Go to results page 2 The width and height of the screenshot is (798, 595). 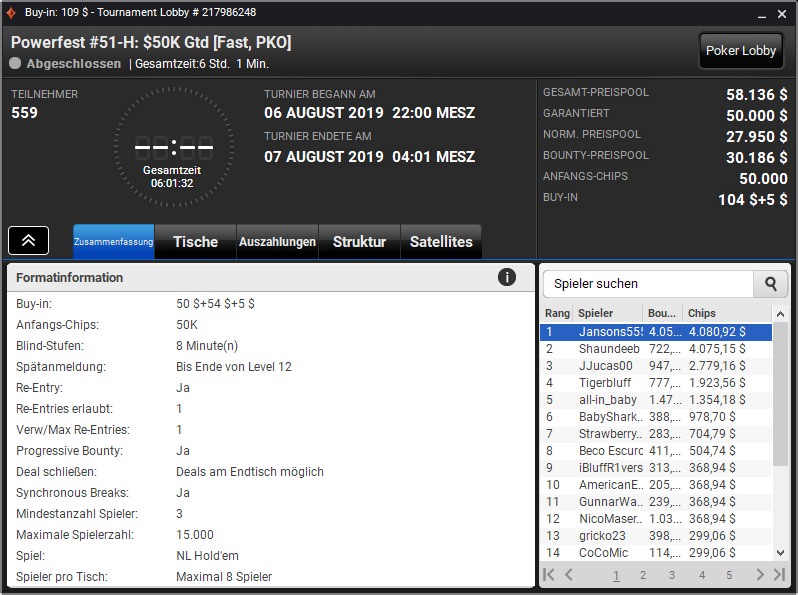click(x=643, y=575)
